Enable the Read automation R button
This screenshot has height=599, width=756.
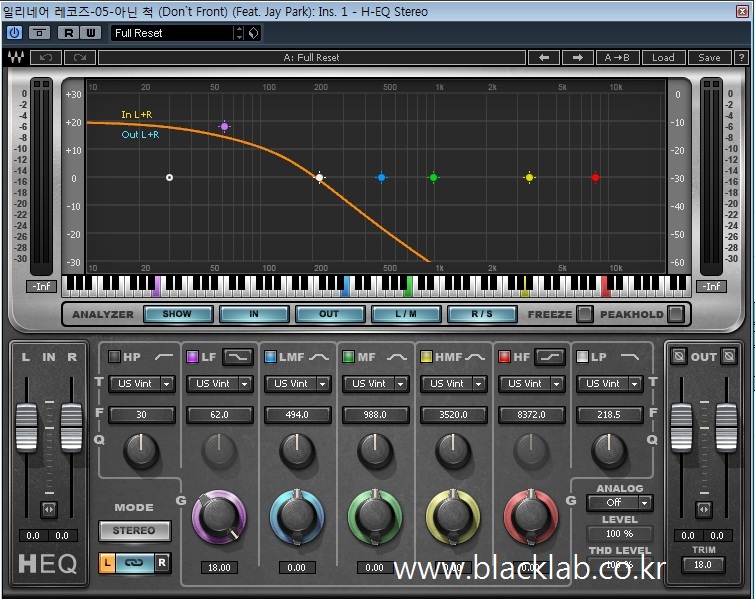coord(68,33)
